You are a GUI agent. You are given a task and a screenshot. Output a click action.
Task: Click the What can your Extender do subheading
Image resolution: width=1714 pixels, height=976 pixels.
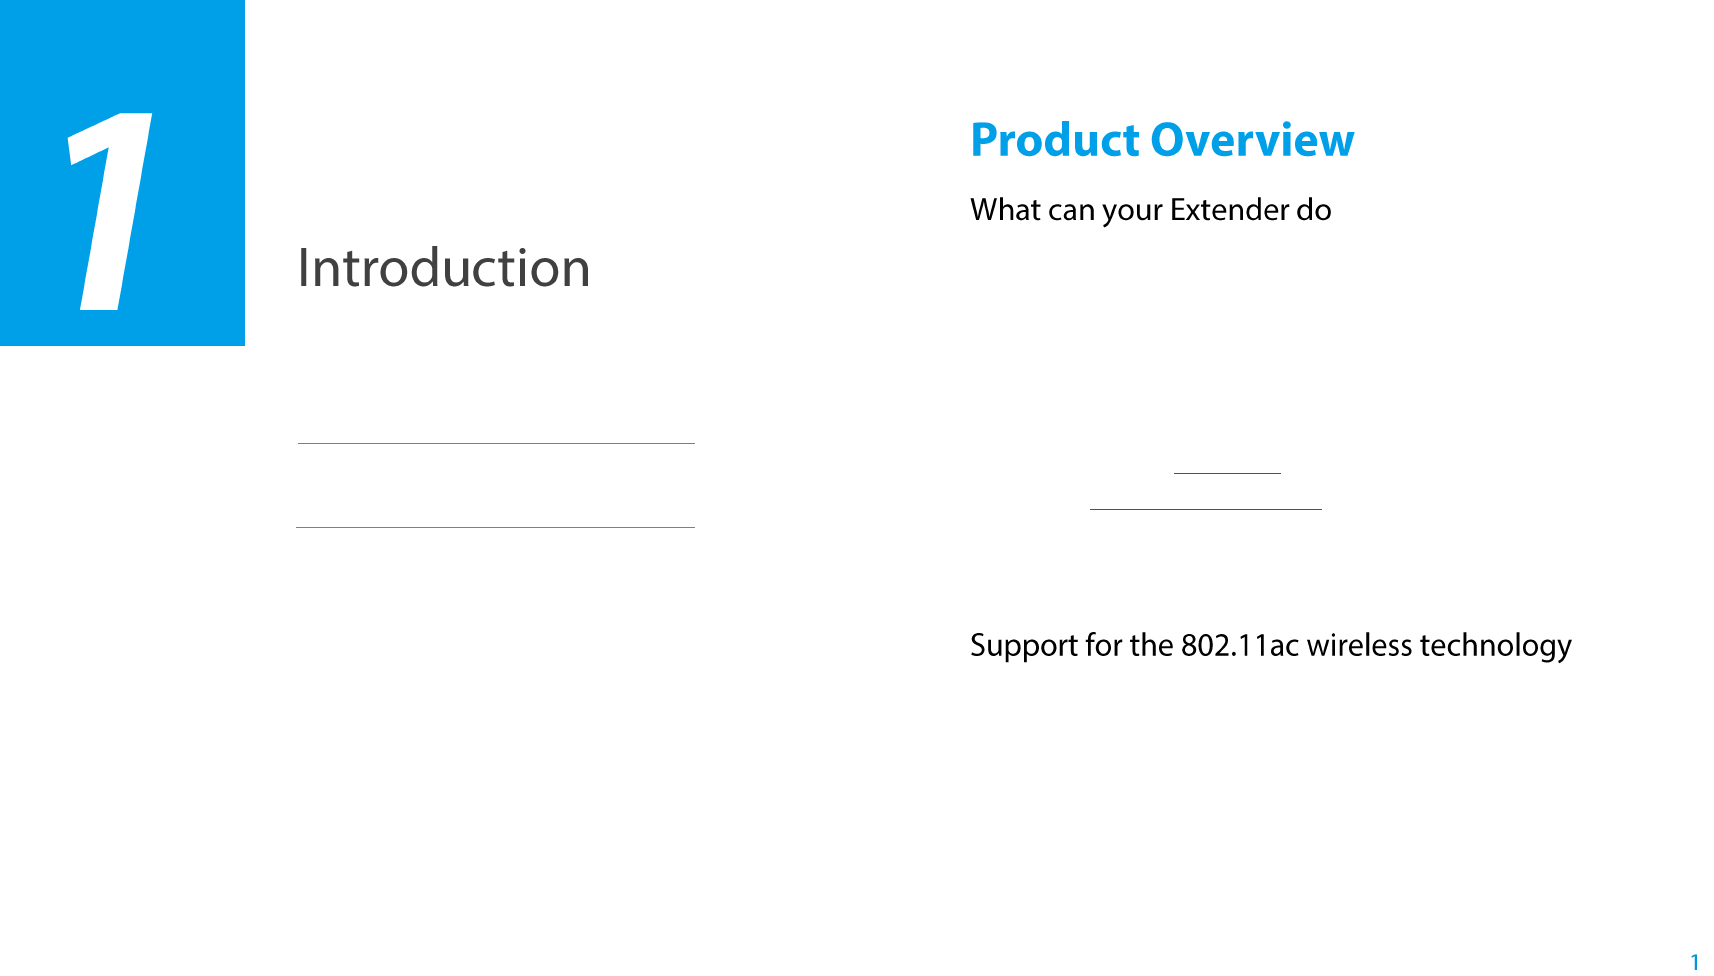coord(1150,210)
